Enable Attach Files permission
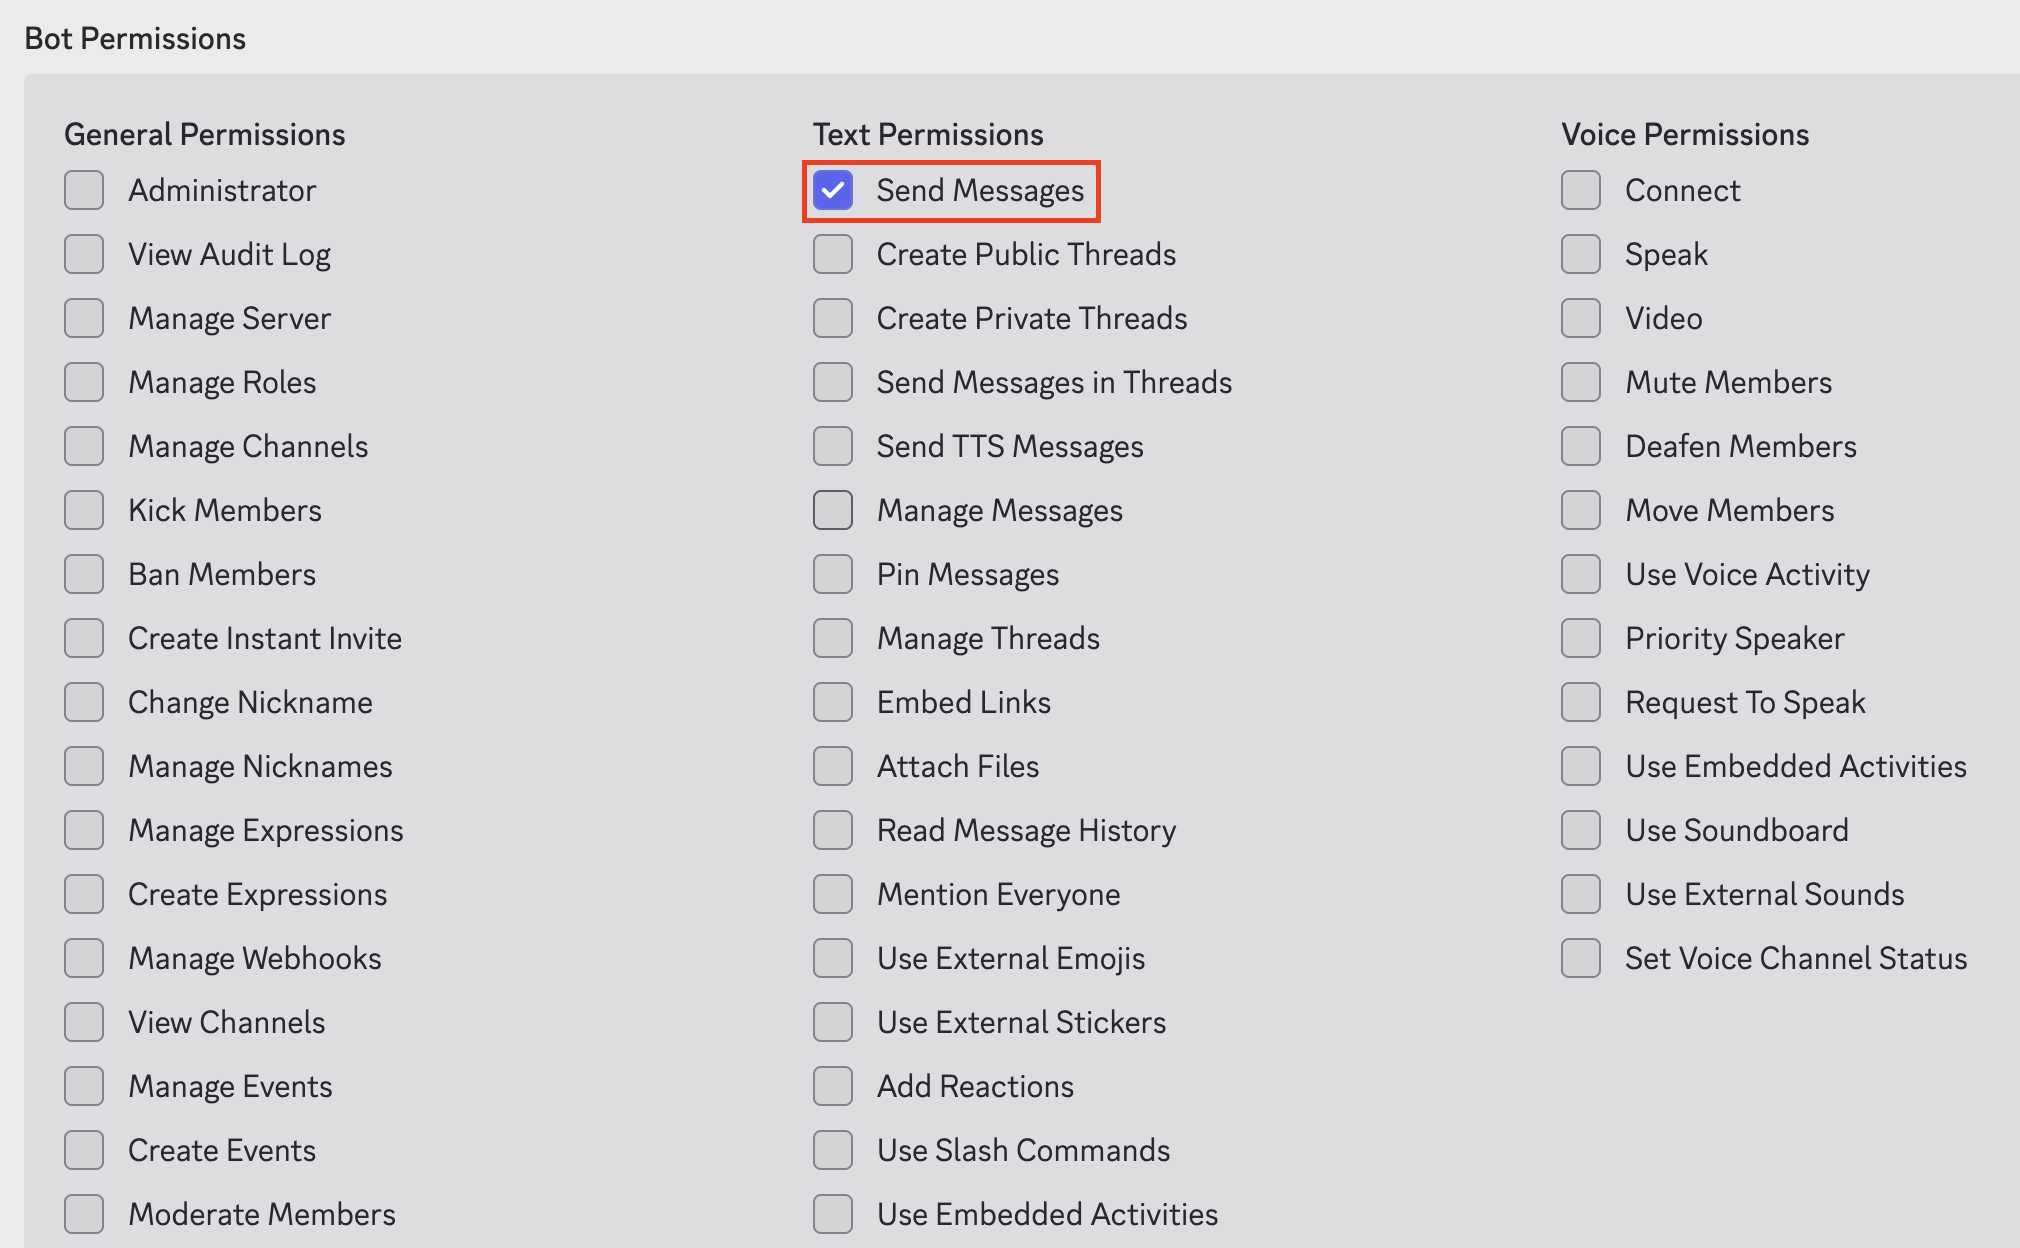 click(x=833, y=766)
